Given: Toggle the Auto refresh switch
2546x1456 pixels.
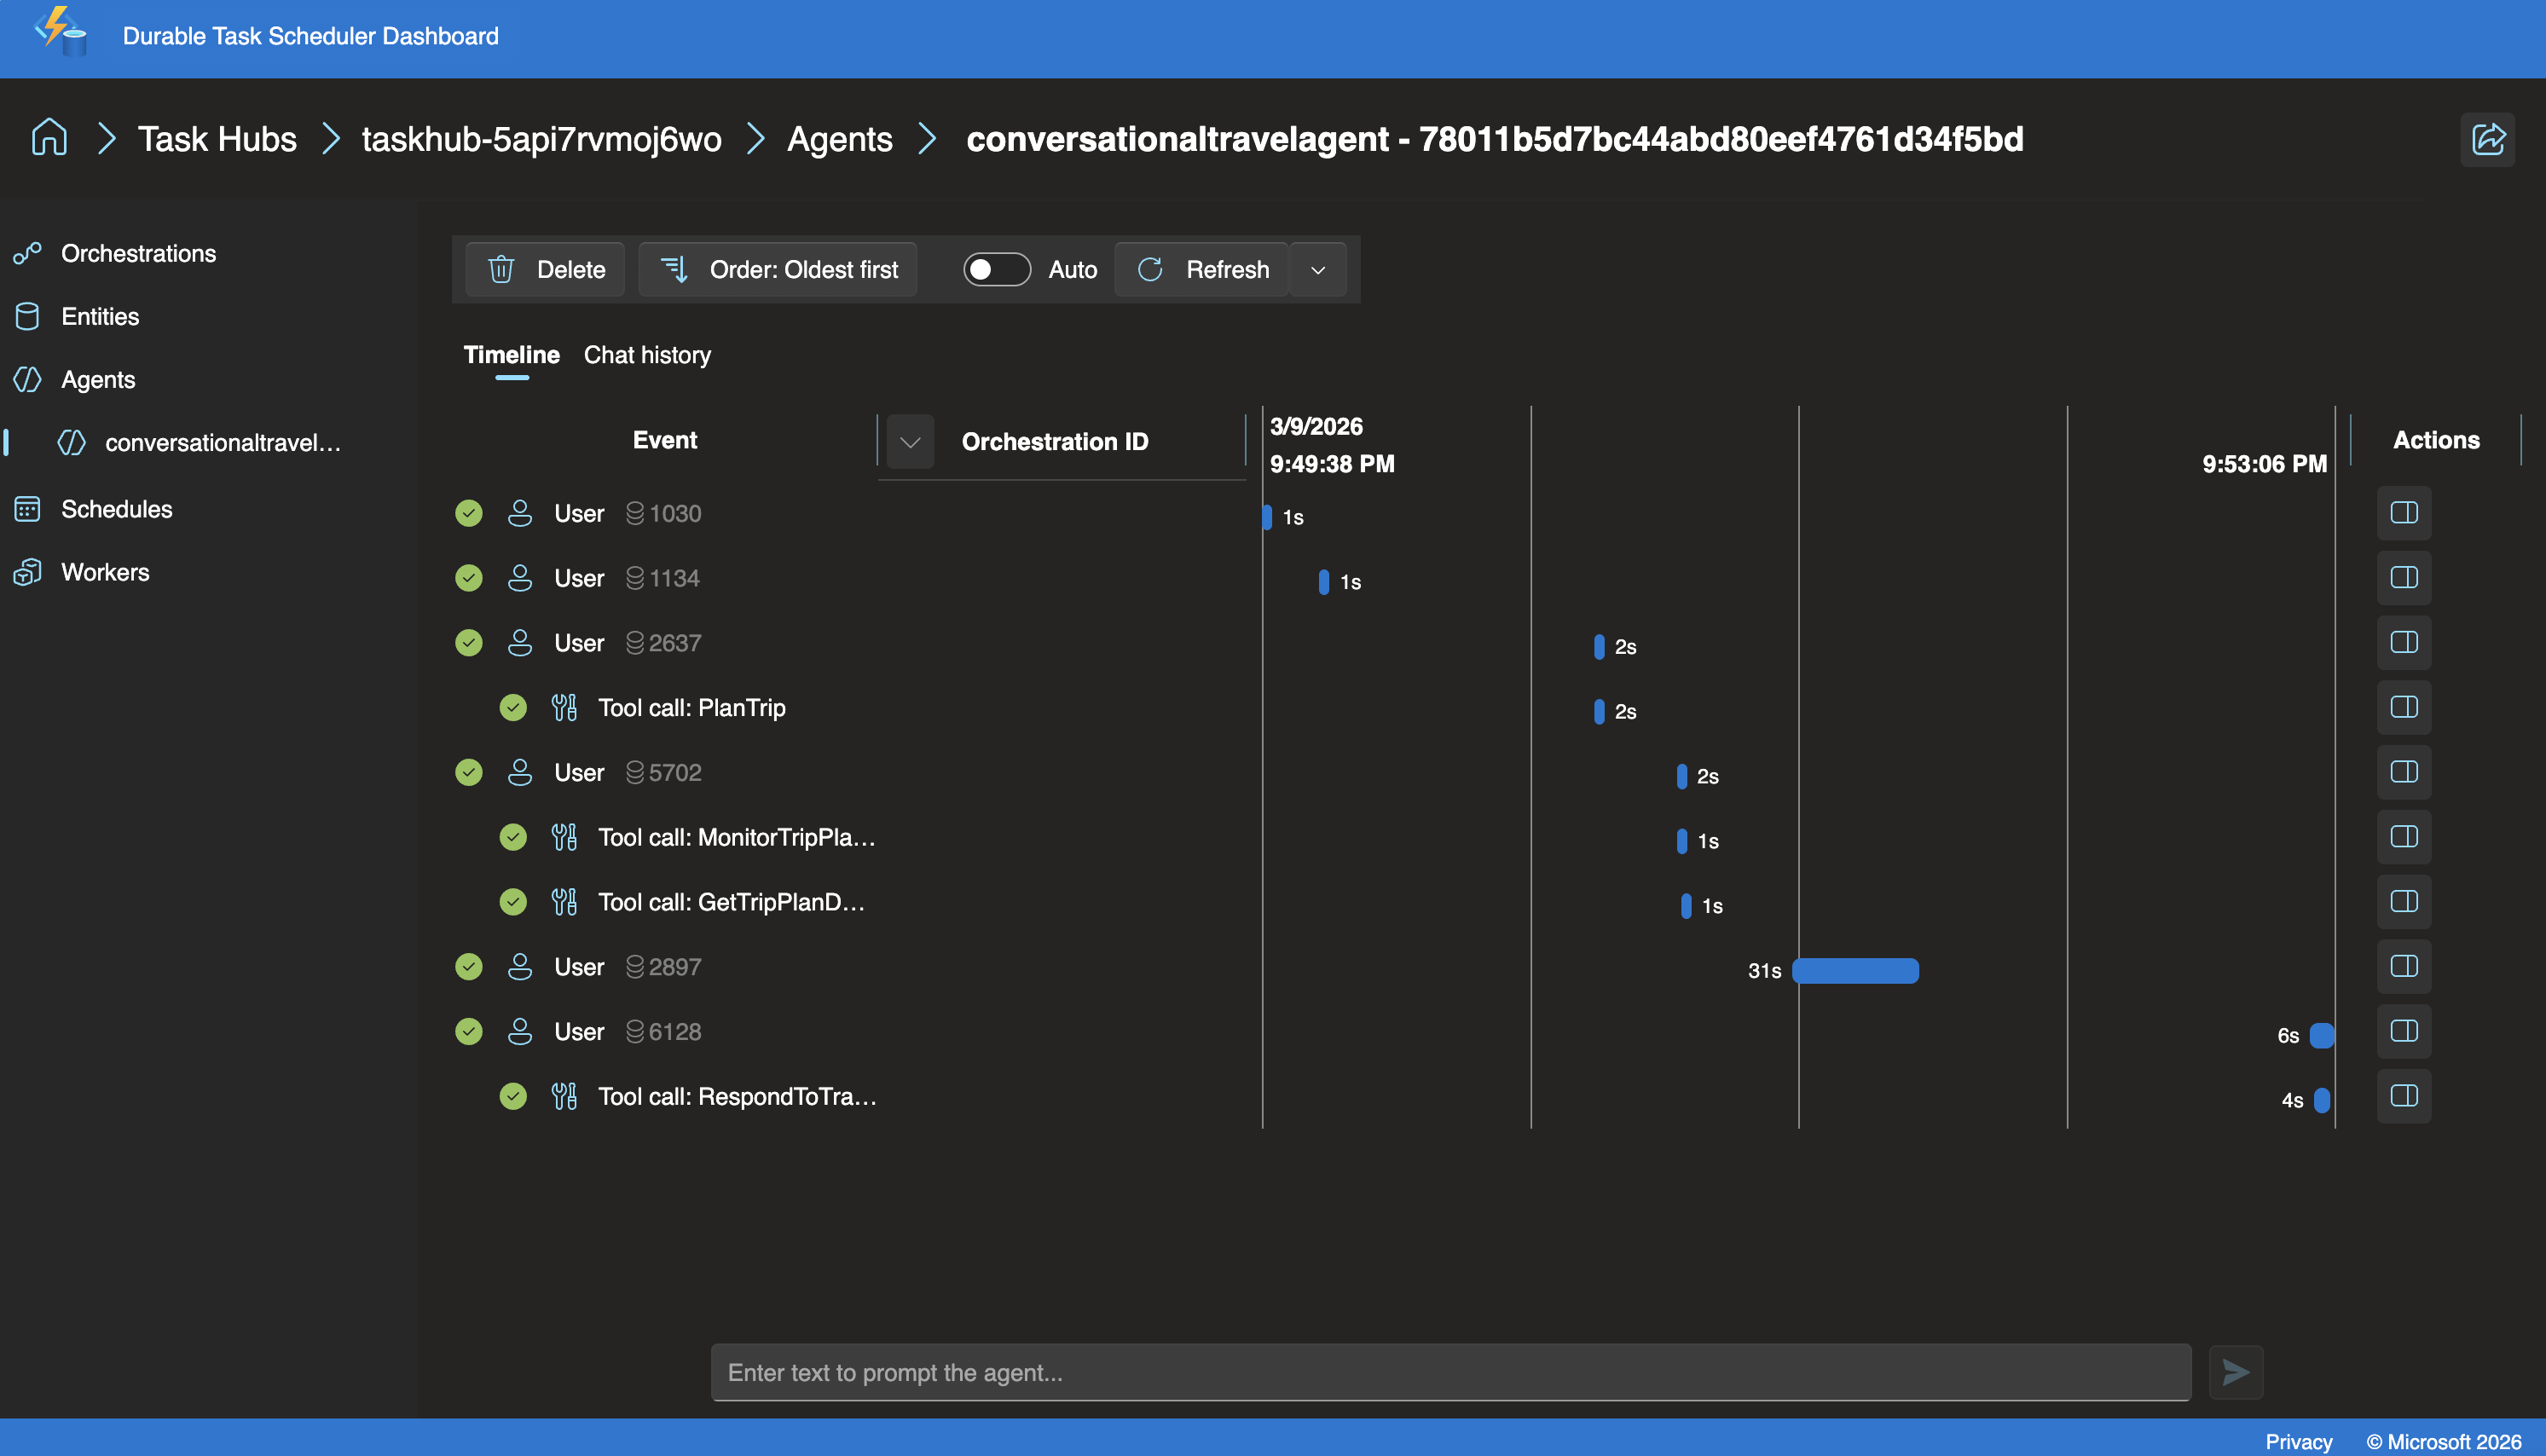Looking at the screenshot, I should click(x=996, y=269).
